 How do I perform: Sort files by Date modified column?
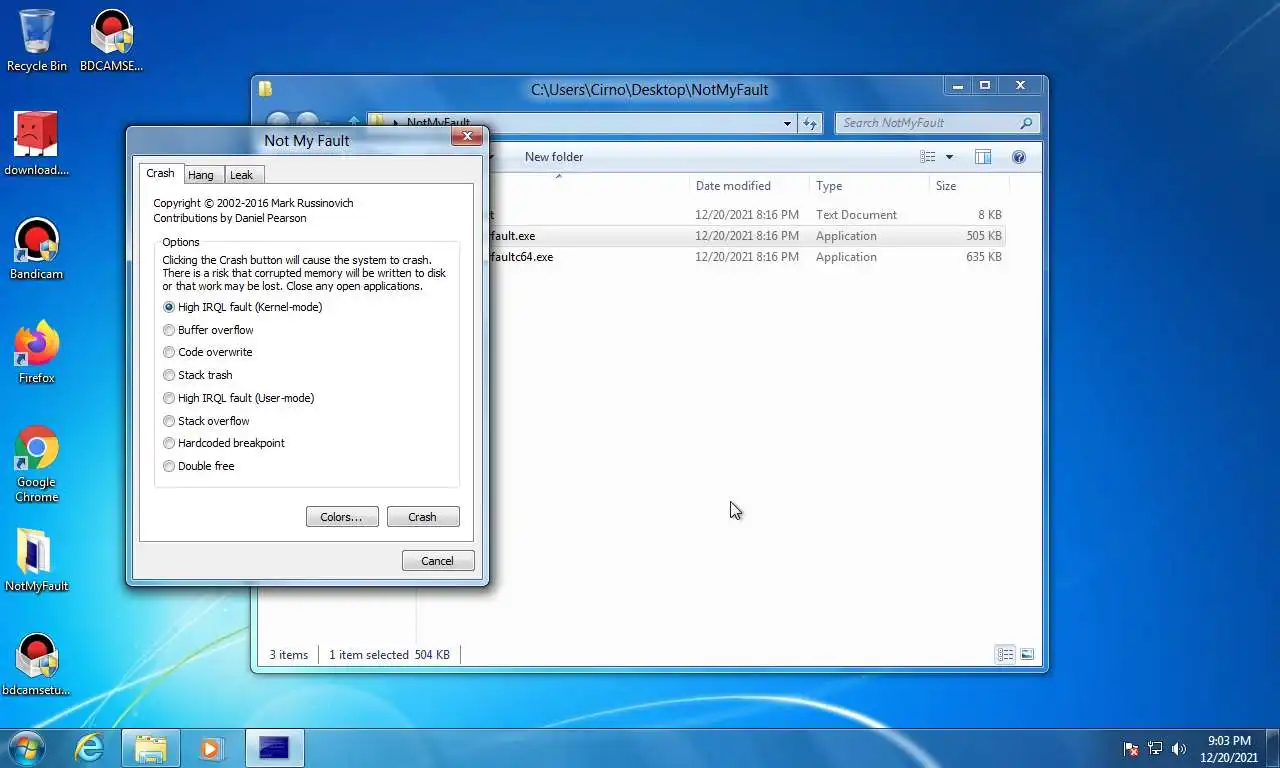[748, 186]
